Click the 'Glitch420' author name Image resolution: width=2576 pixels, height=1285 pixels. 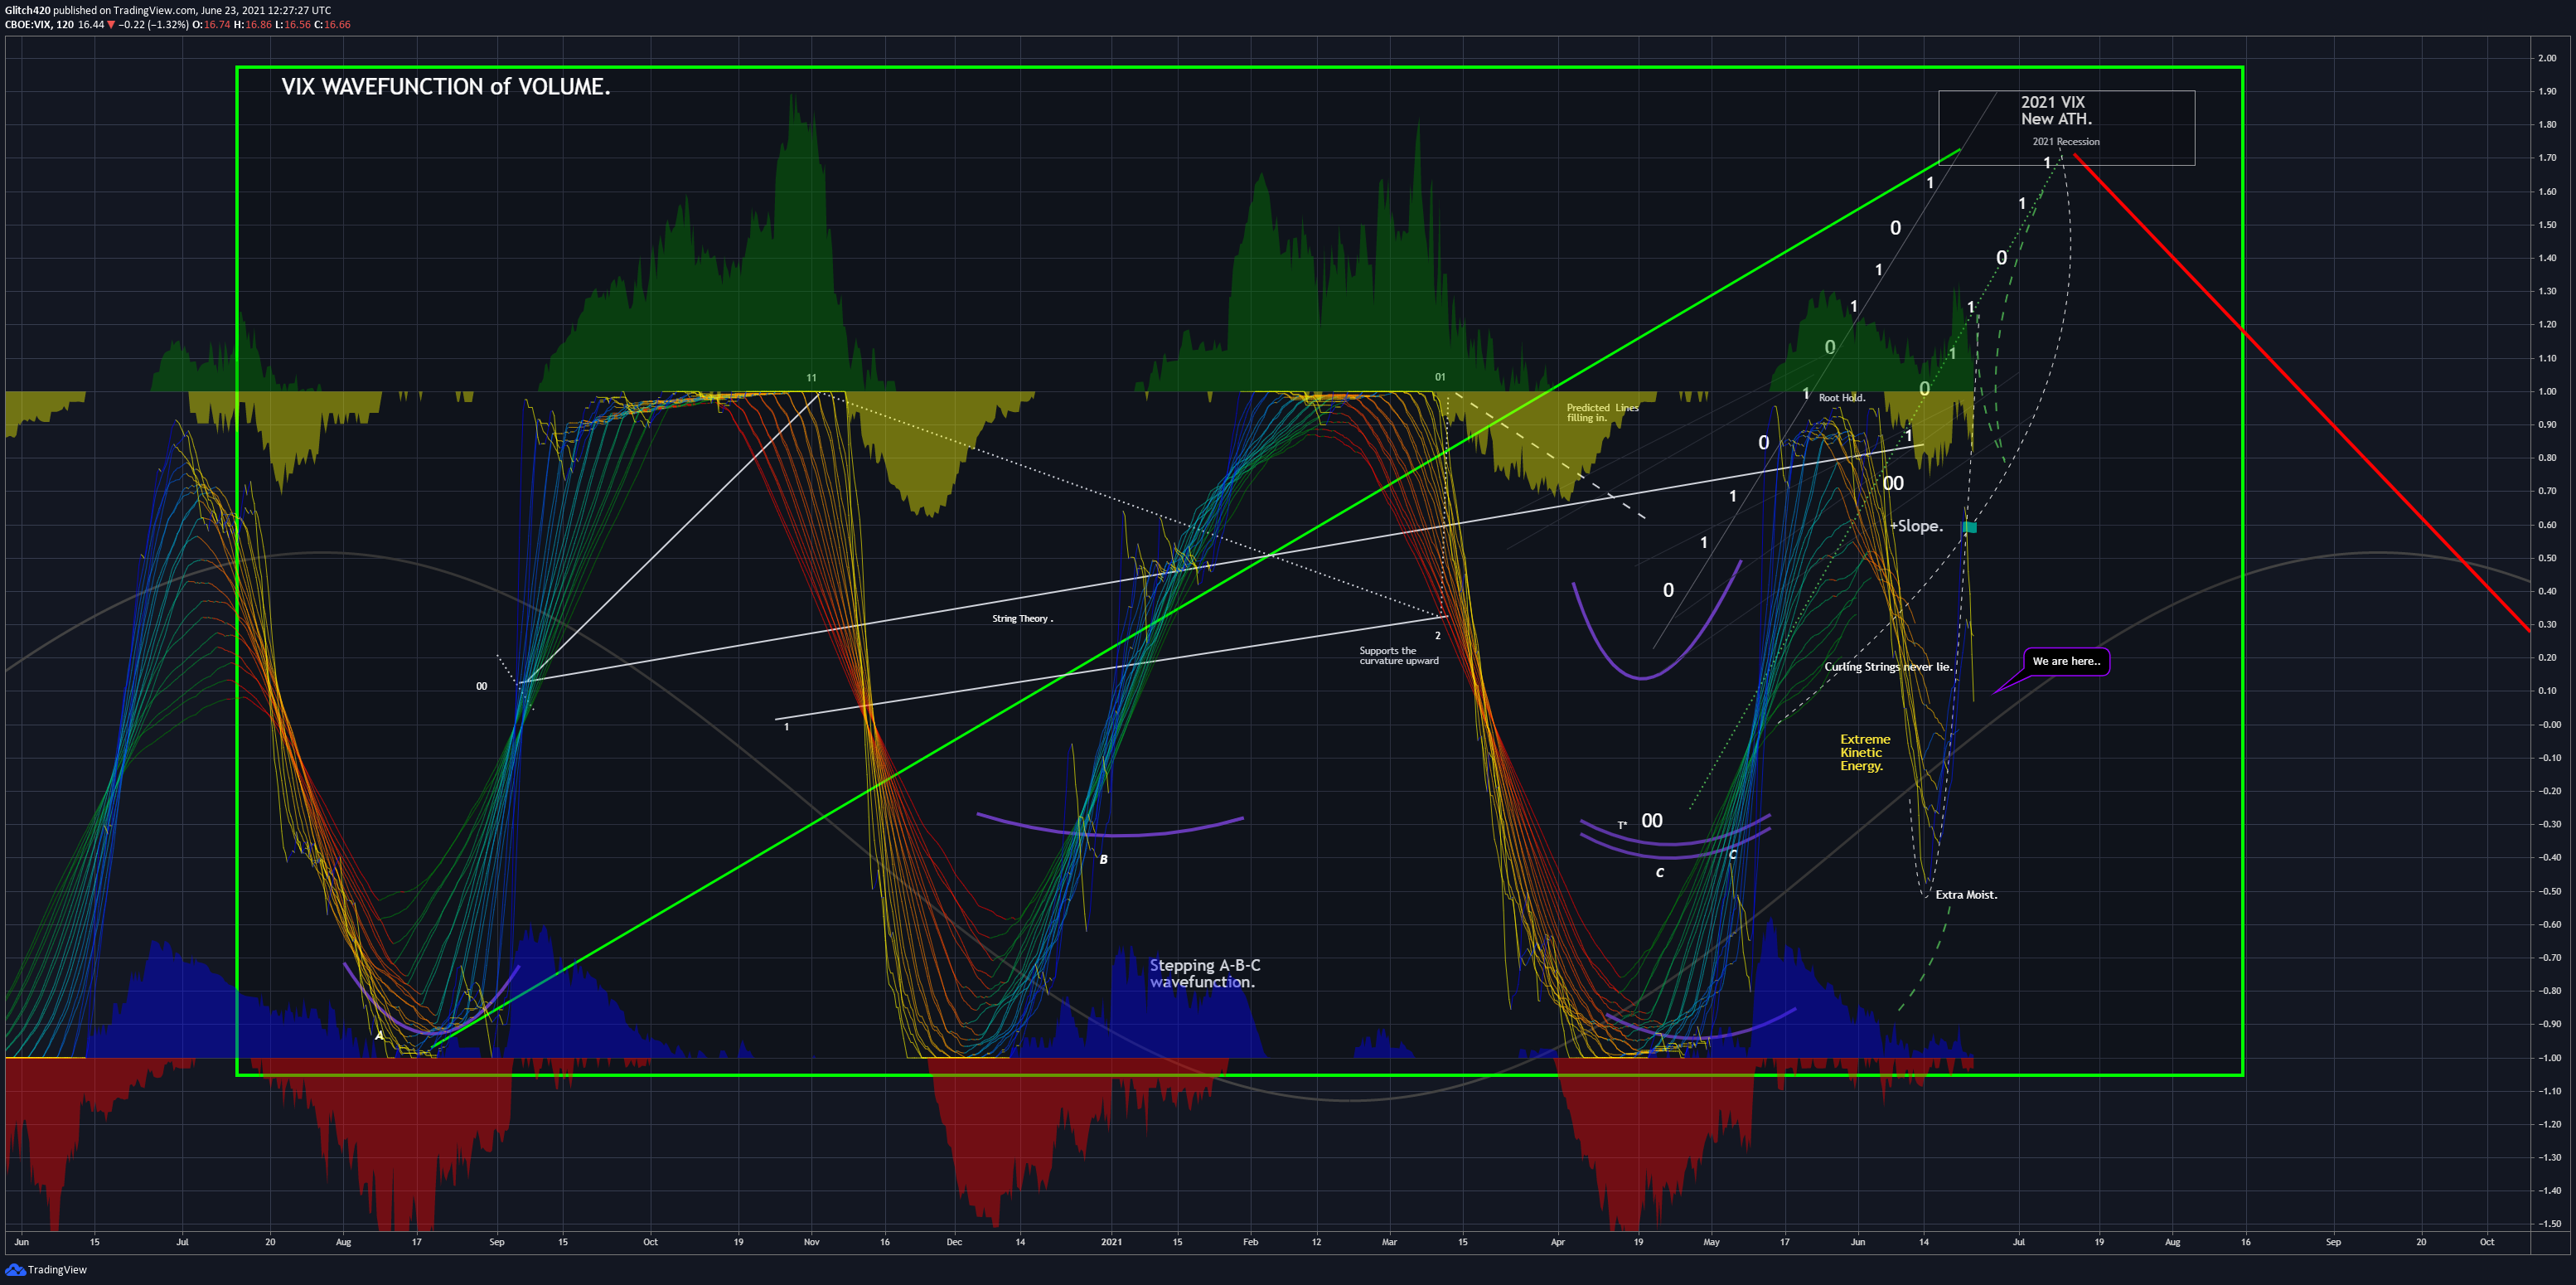[27, 11]
